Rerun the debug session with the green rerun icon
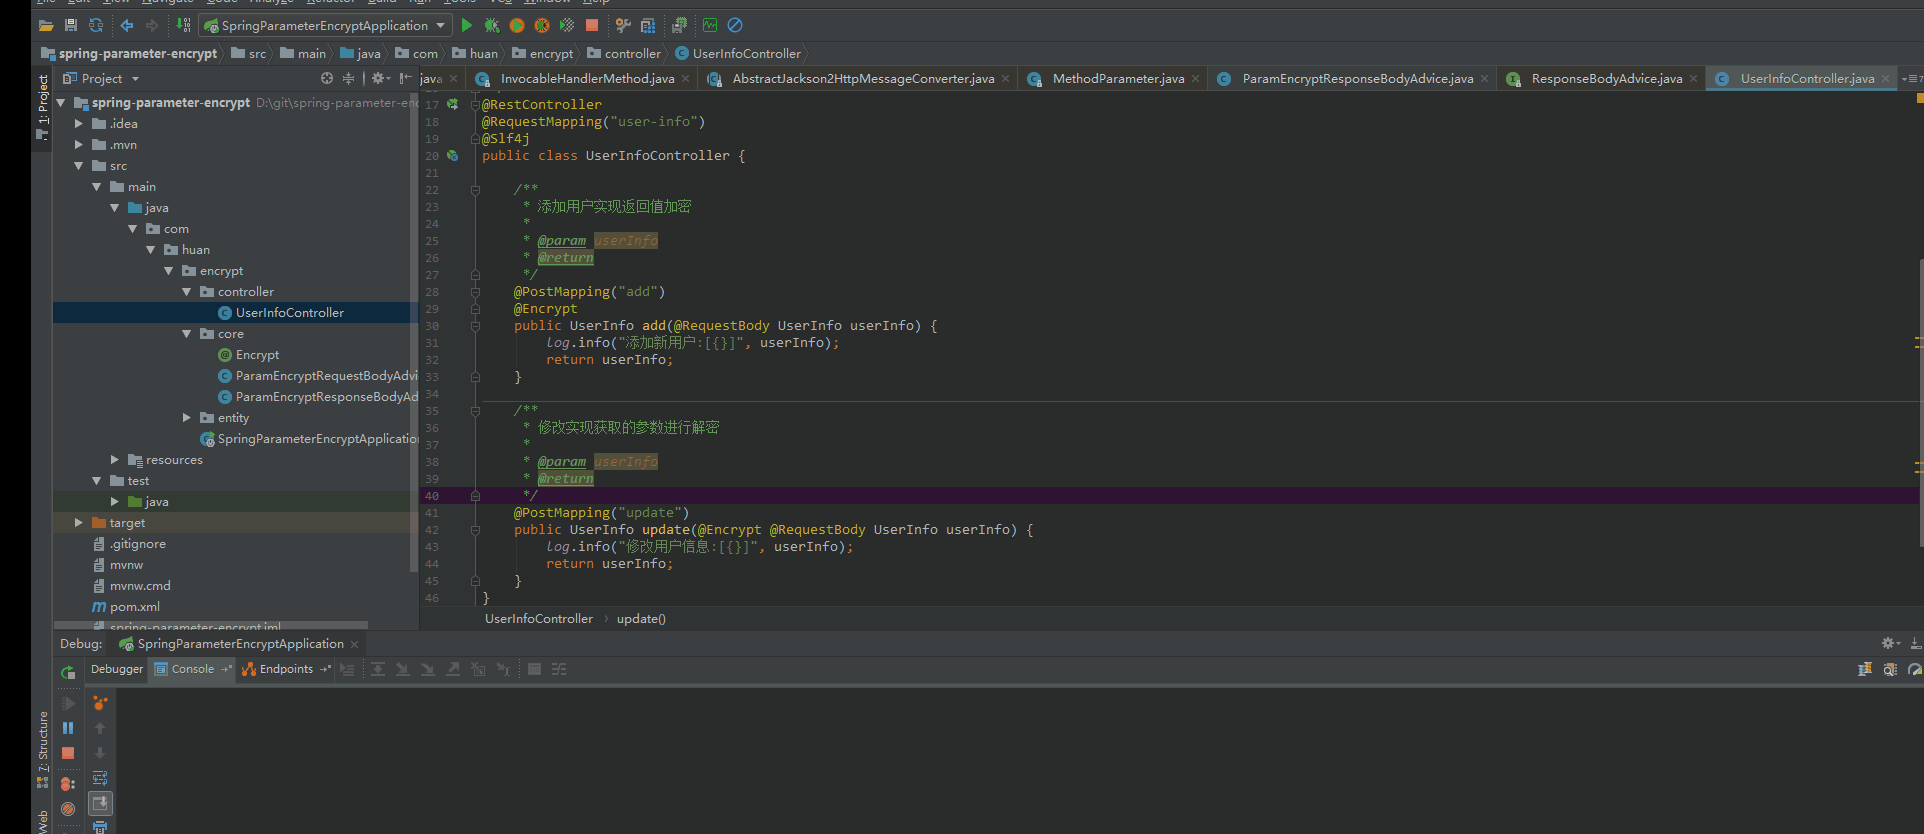 pos(68,672)
